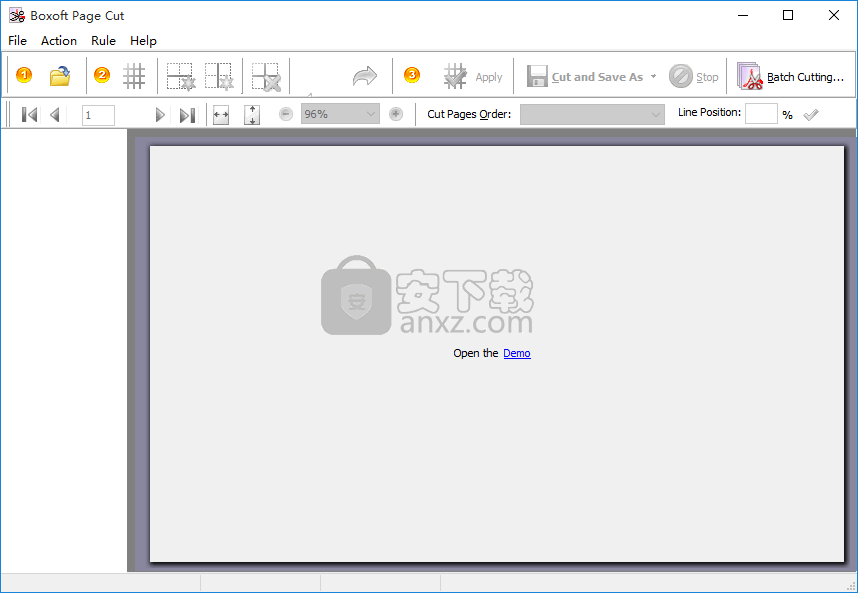Maximize the Boxoft Page Cut window
858x593 pixels.
788,15
